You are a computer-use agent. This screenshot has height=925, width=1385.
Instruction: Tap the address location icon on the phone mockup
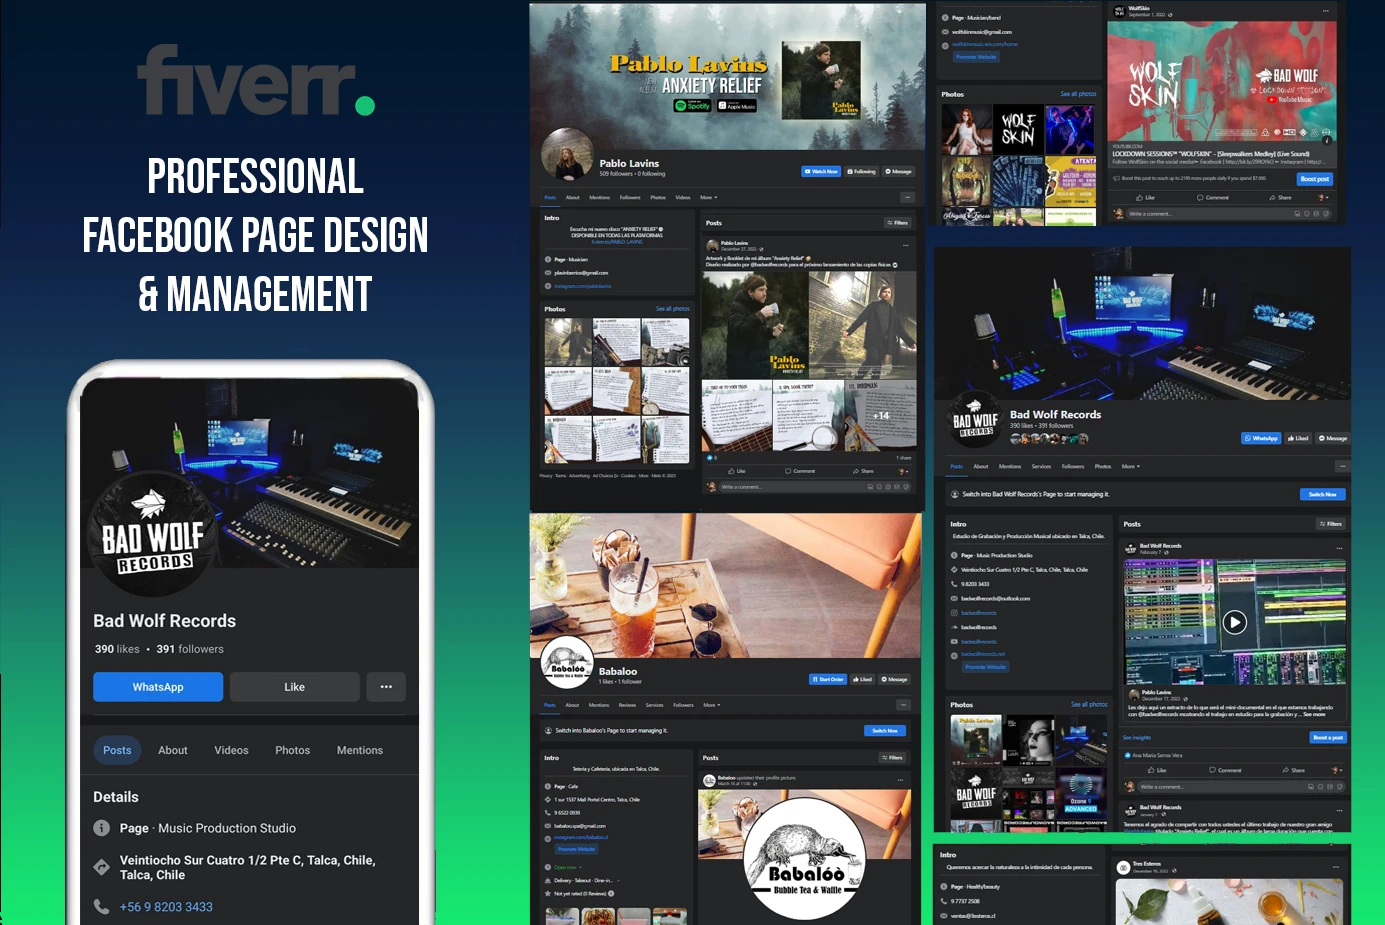tap(101, 867)
